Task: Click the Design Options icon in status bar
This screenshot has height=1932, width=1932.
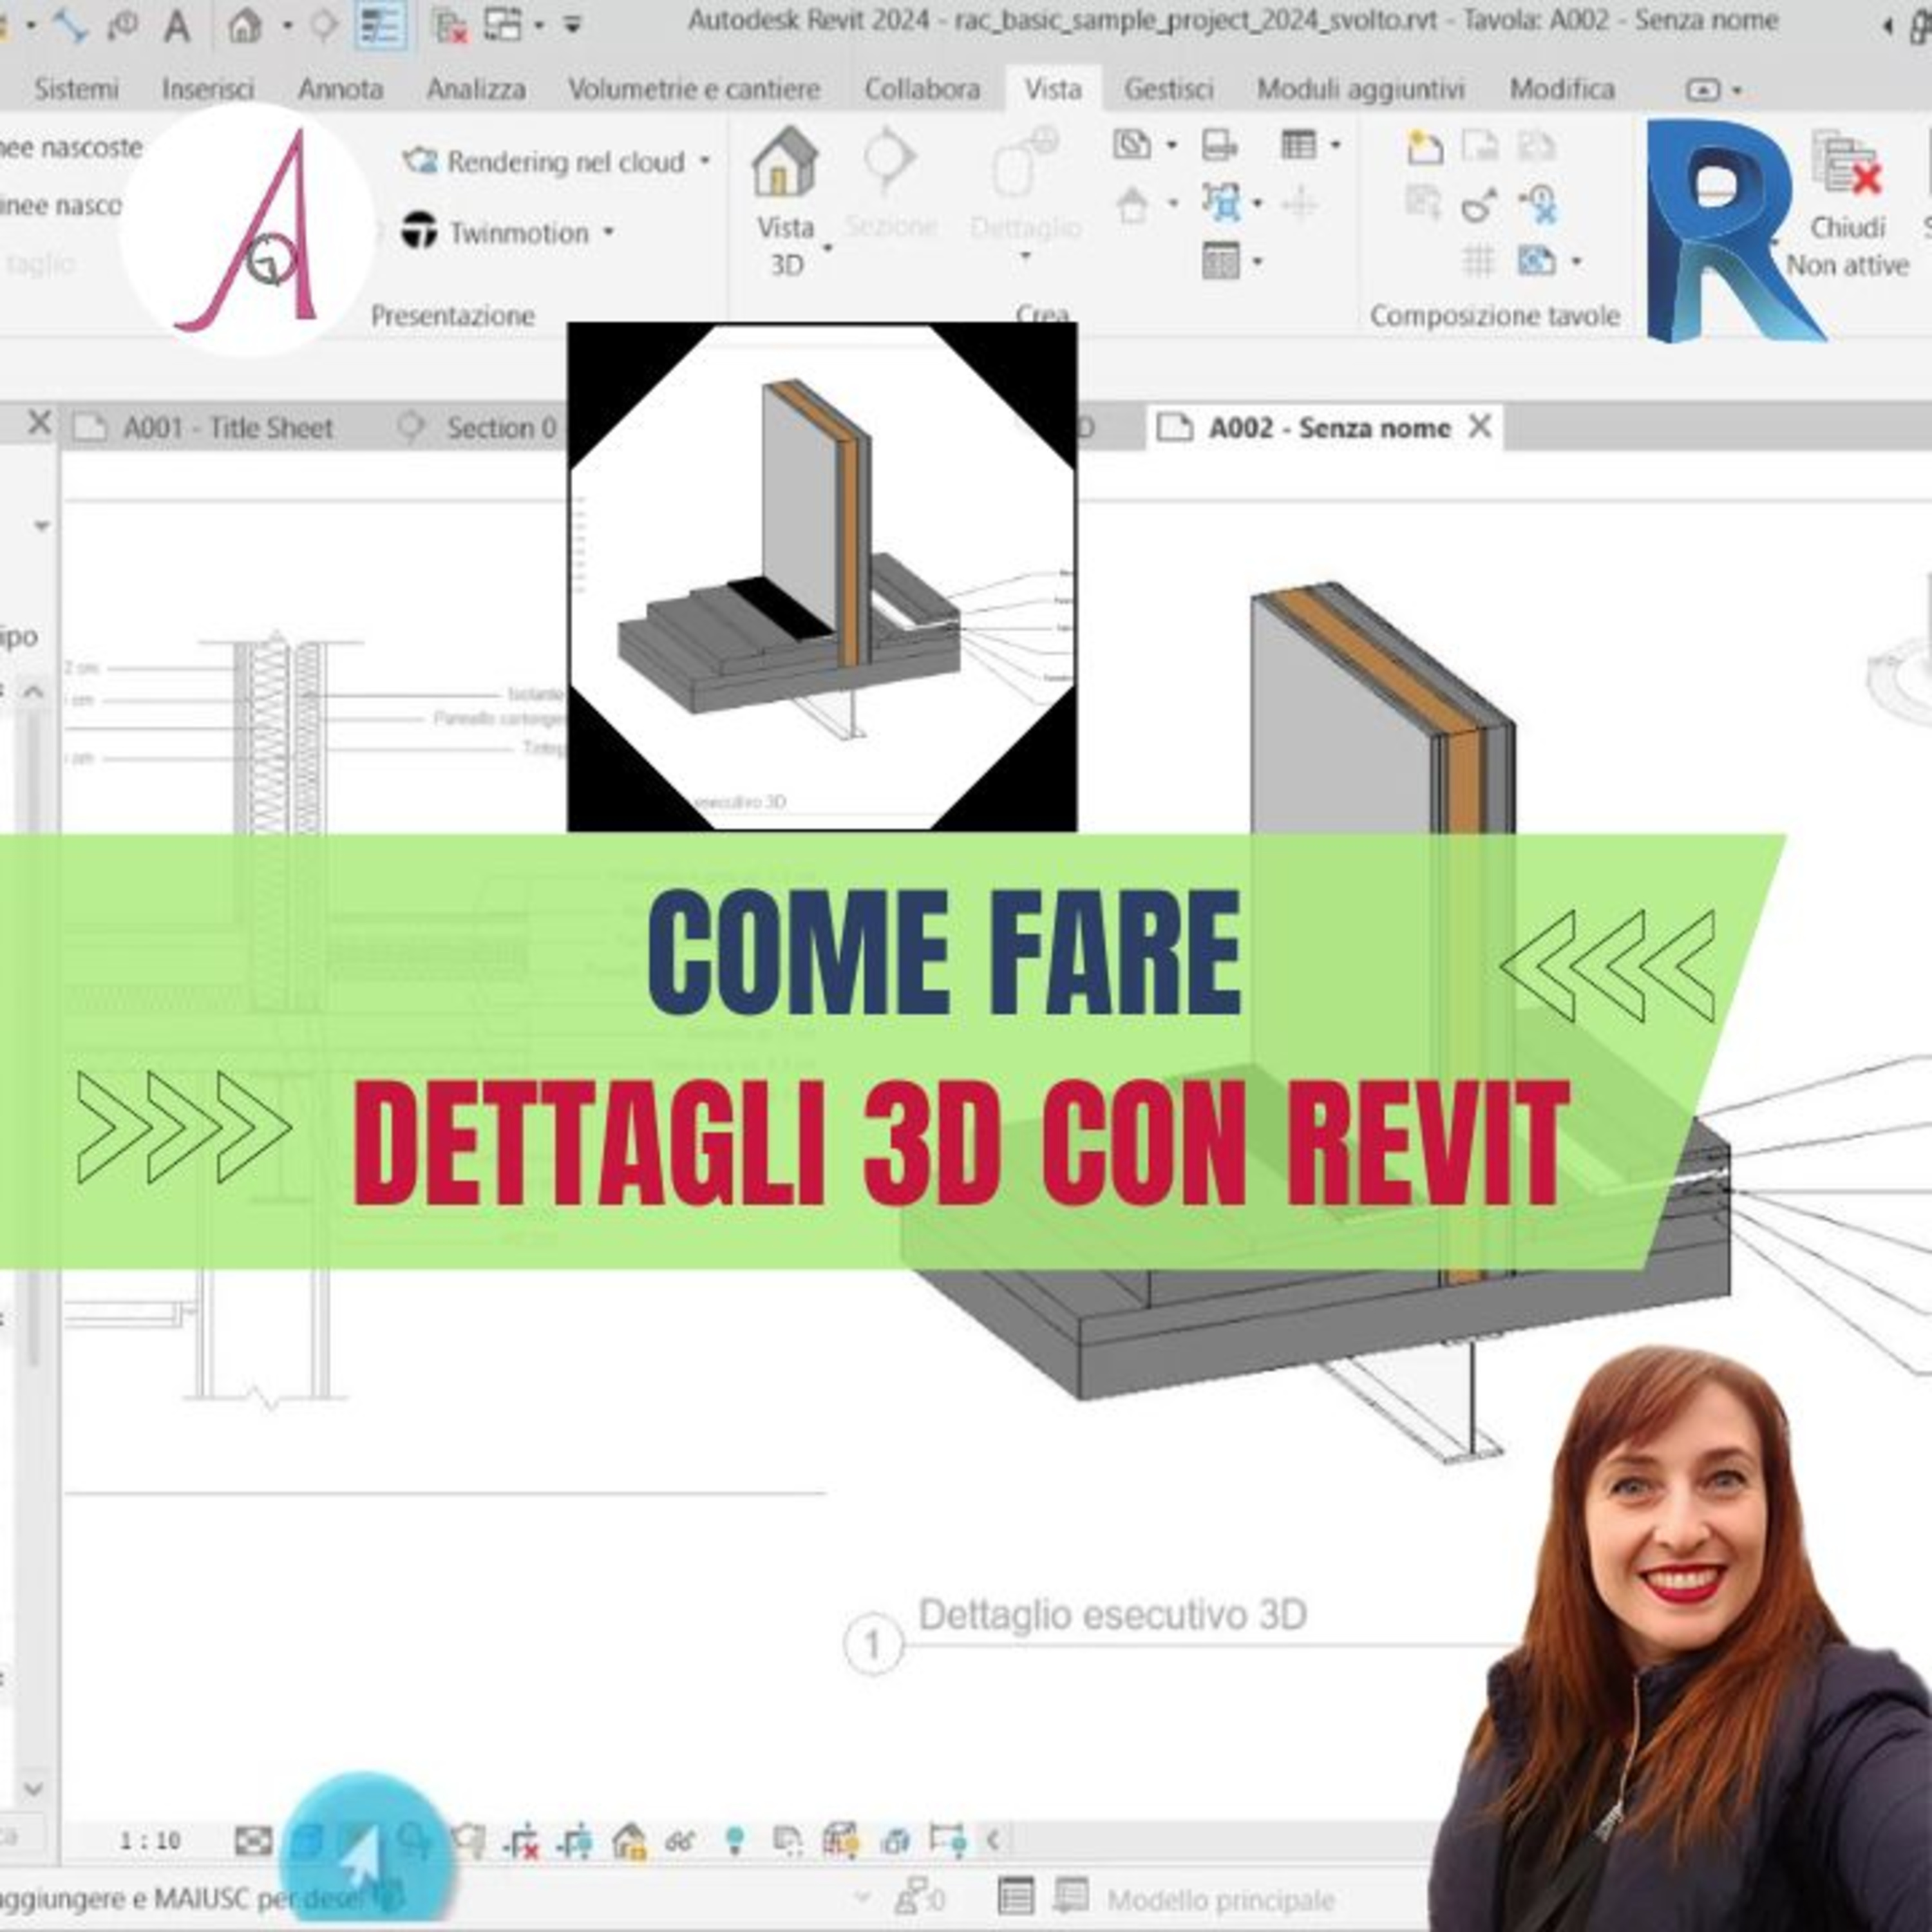Action: pyautogui.click(x=1016, y=1897)
